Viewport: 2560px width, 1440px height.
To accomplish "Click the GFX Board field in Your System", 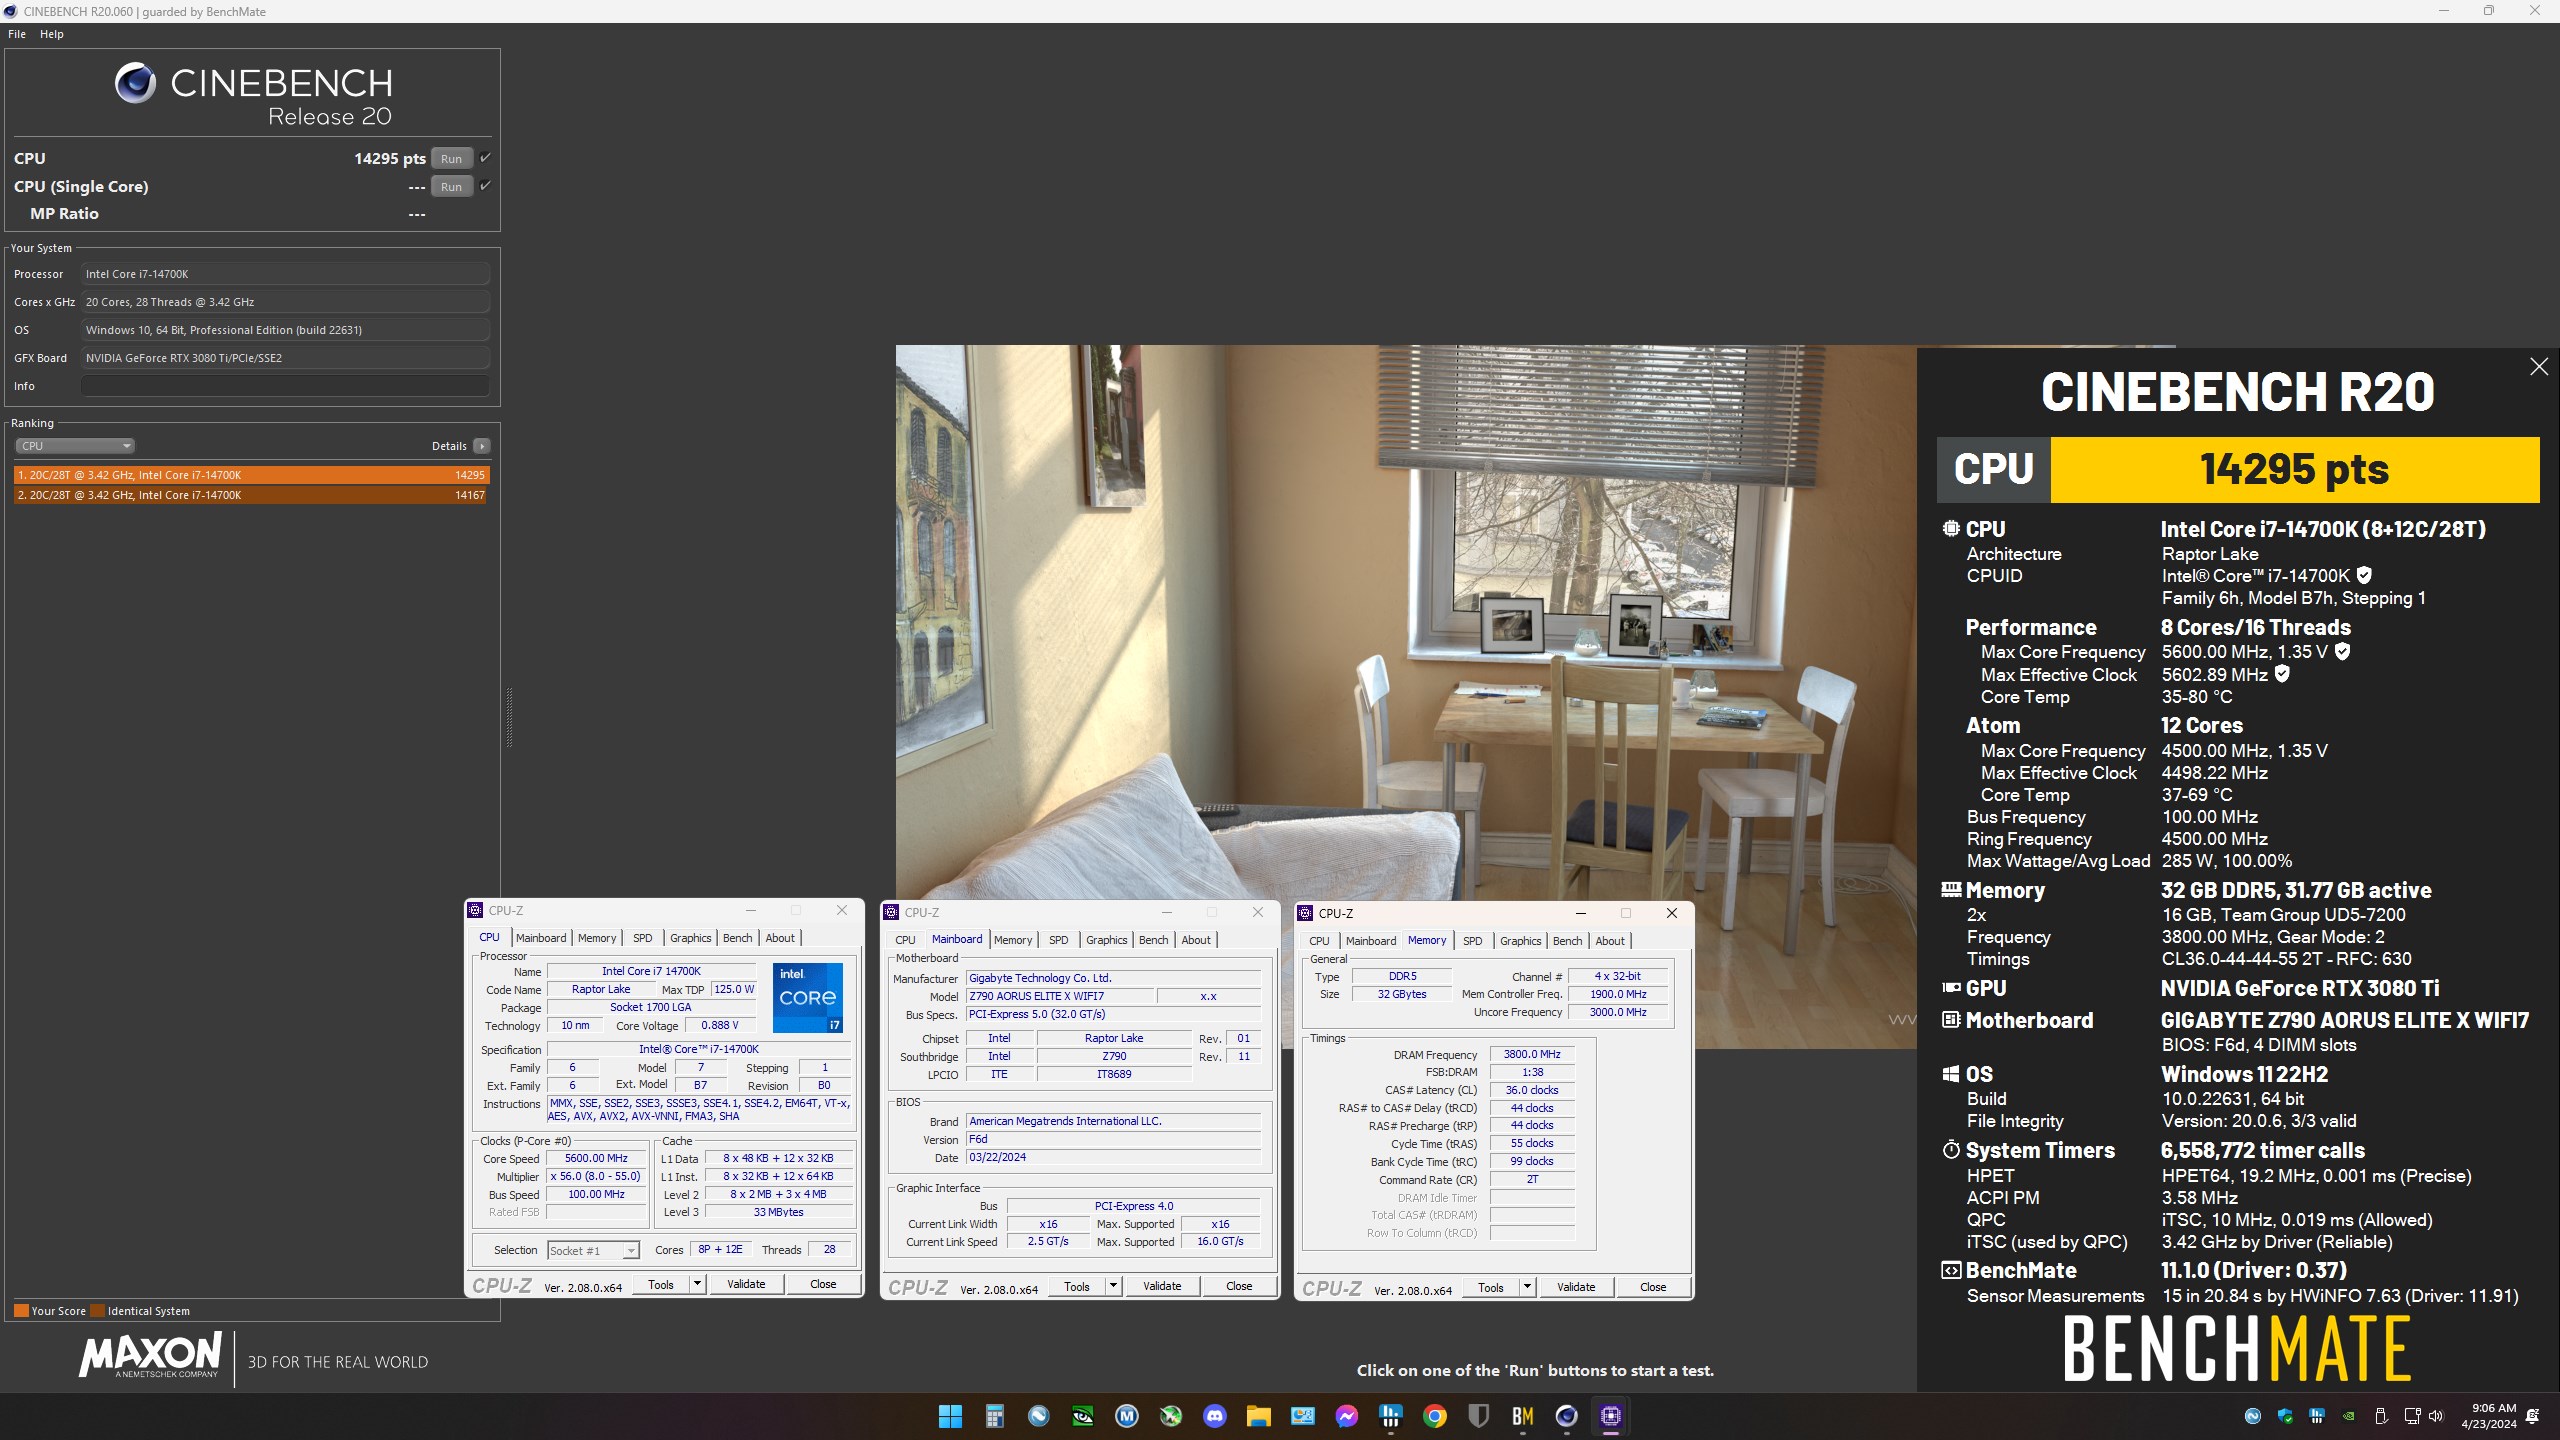I will pos(285,358).
